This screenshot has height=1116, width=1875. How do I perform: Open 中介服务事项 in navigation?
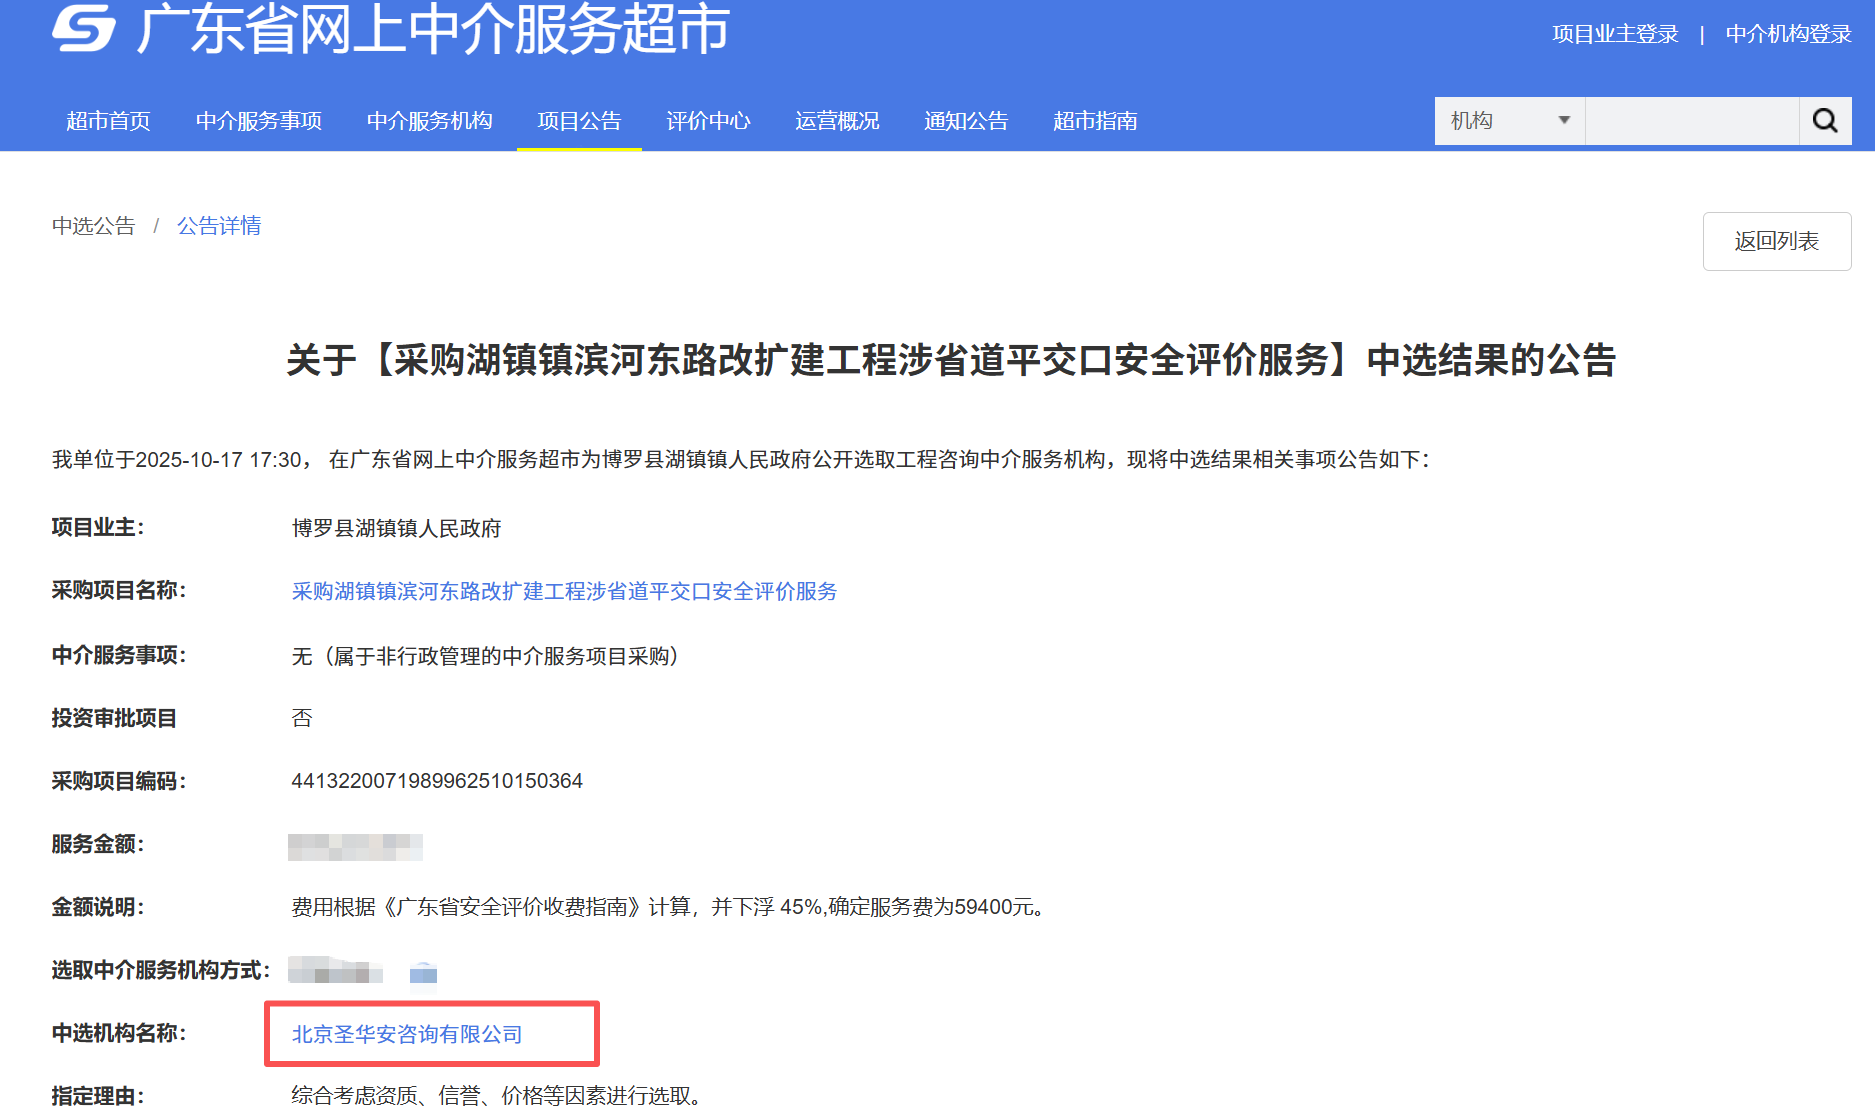(x=259, y=121)
